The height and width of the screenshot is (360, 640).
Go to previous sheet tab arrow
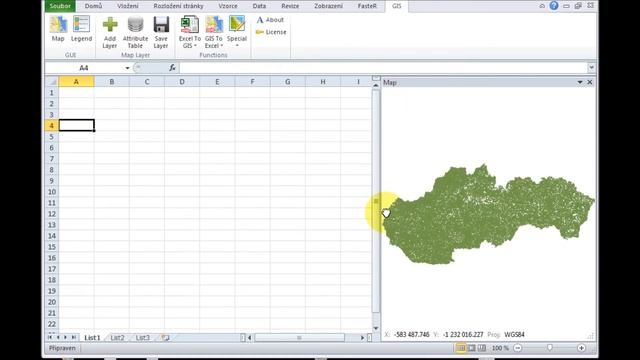coord(58,337)
